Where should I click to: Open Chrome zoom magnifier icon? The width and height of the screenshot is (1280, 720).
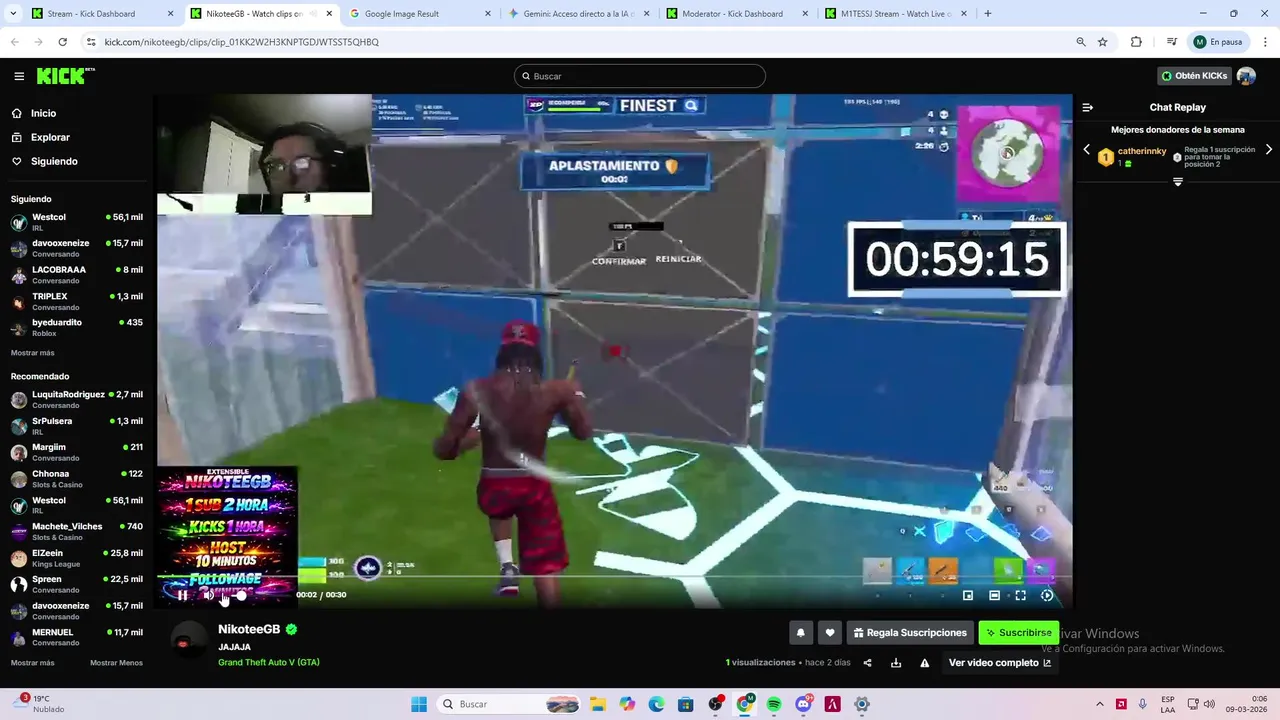pyautogui.click(x=1081, y=42)
